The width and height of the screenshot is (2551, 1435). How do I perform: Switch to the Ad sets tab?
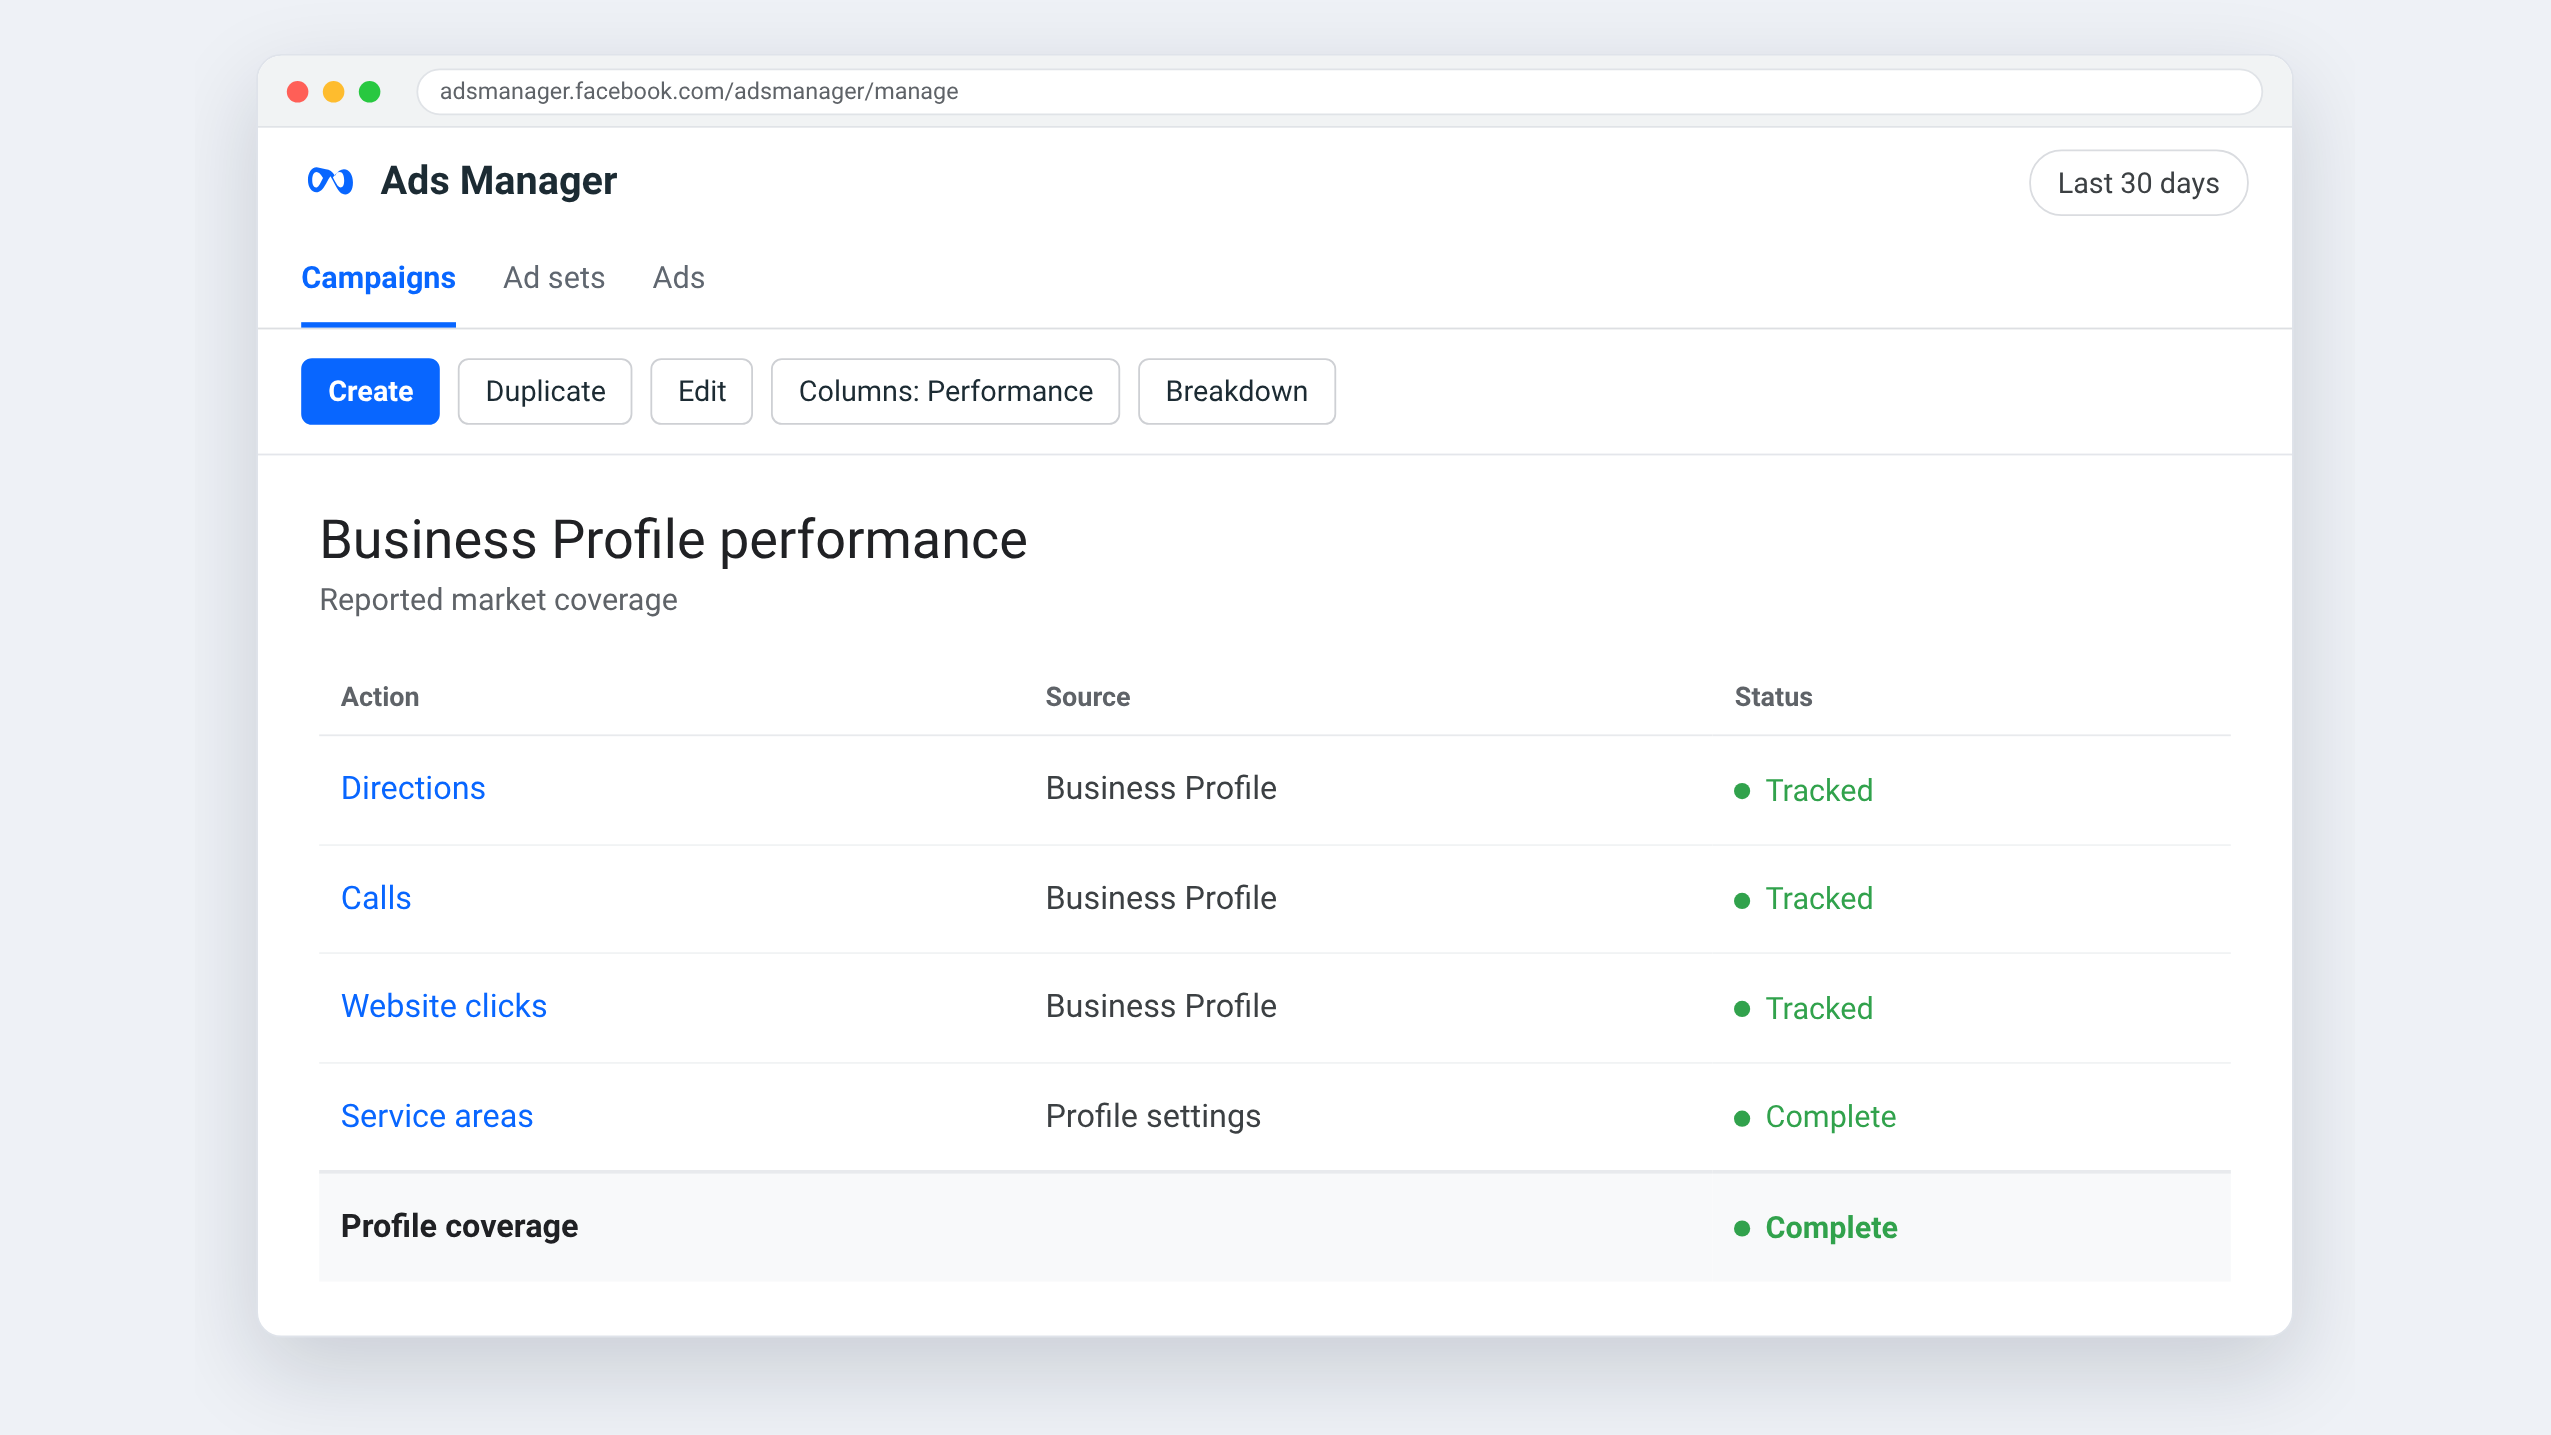point(554,277)
